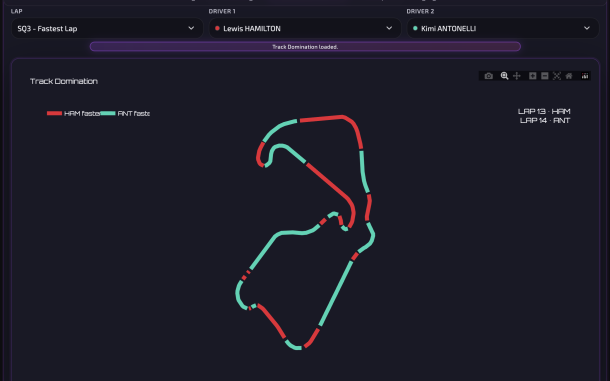Toggle the HAM faster legend entry
The height and width of the screenshot is (381, 610).
pos(73,113)
